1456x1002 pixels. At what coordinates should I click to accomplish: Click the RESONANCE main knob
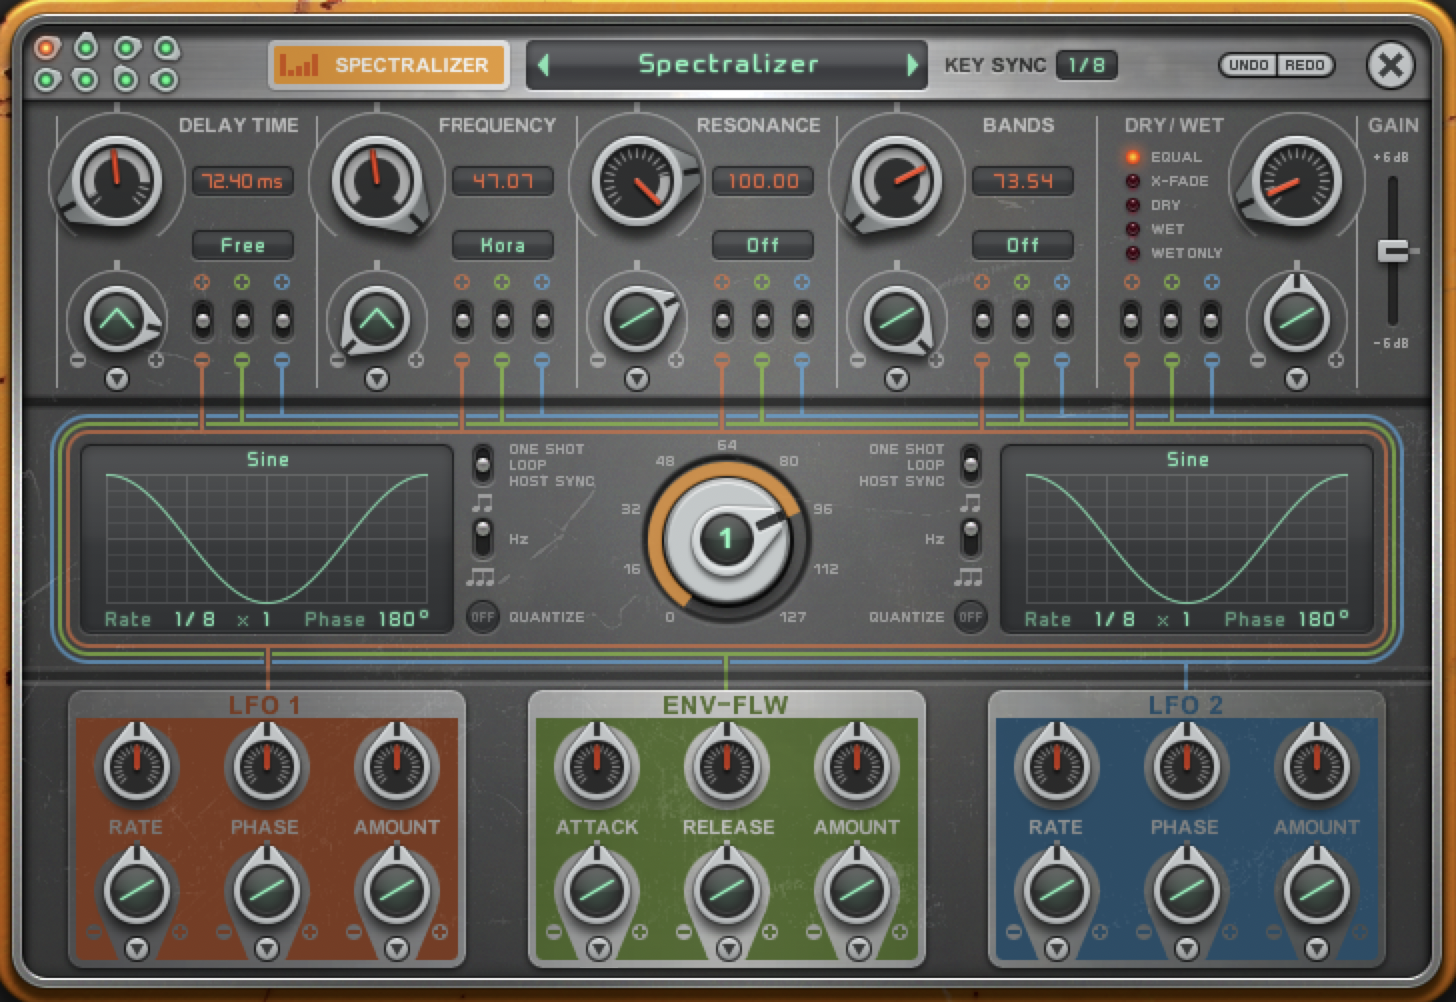click(x=636, y=182)
